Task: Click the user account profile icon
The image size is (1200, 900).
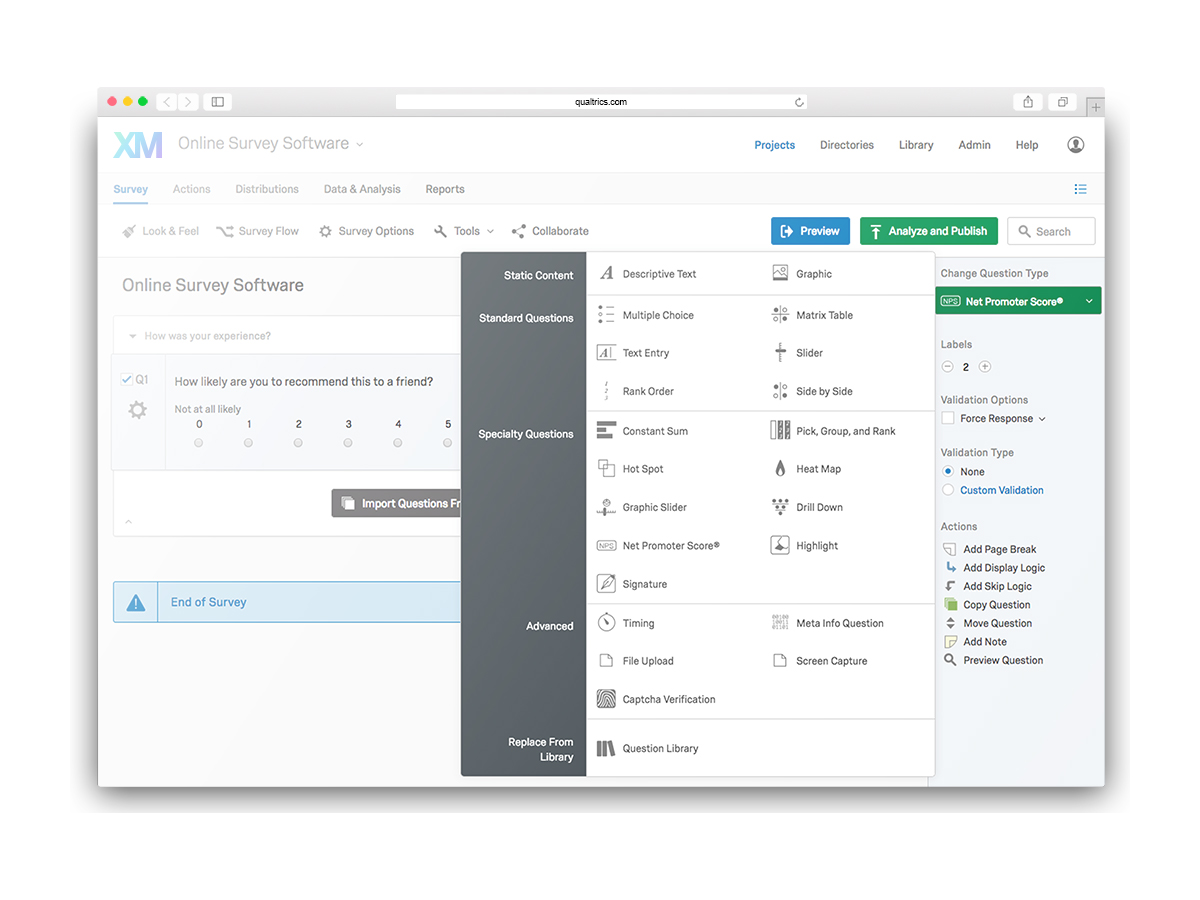Action: click(x=1076, y=145)
